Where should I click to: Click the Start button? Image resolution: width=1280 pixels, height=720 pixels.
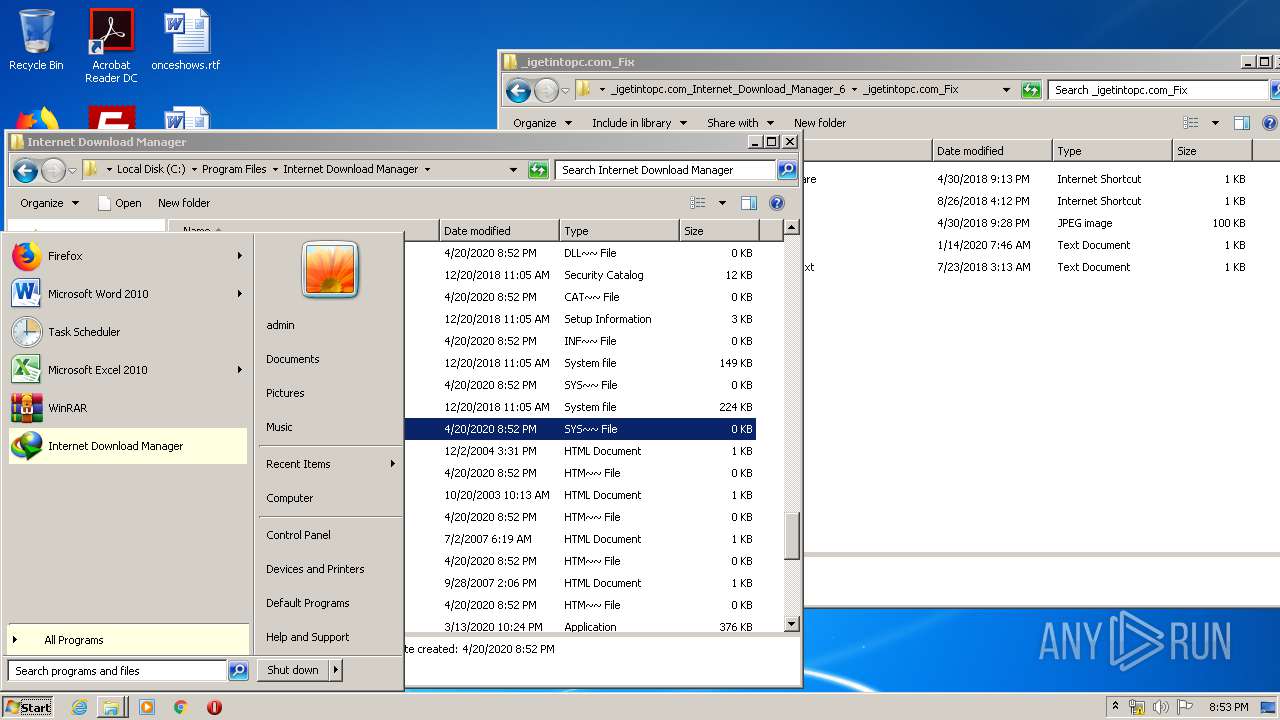pyautogui.click(x=28, y=707)
